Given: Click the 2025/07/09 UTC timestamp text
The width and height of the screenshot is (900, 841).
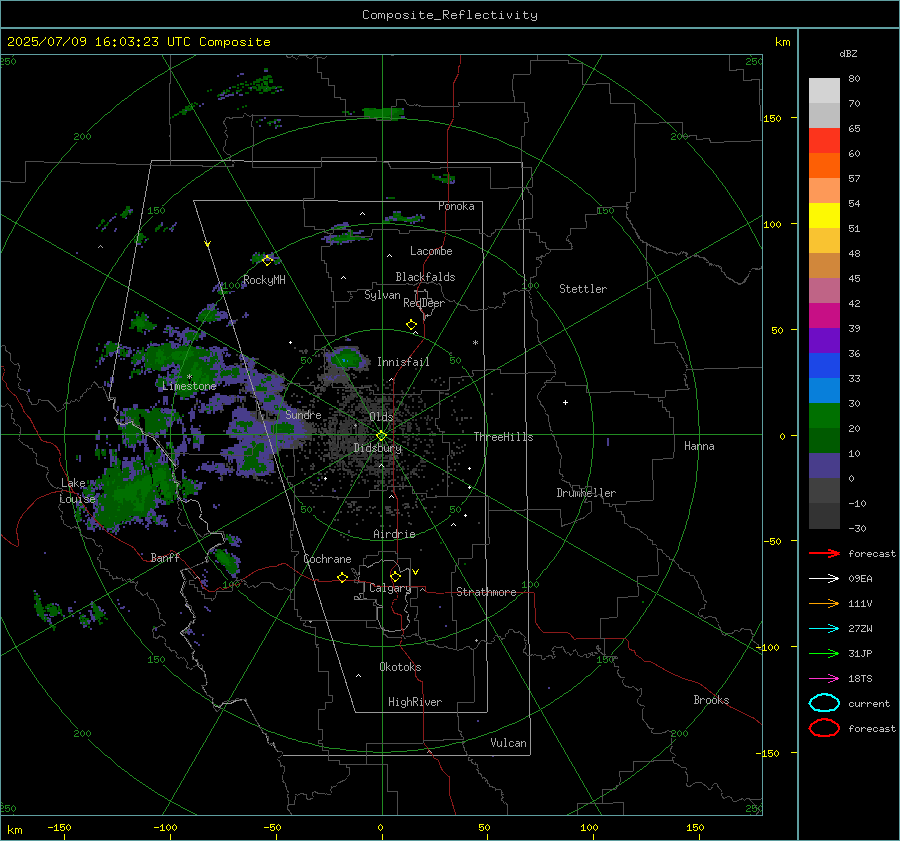Looking at the screenshot, I should 138,42.
